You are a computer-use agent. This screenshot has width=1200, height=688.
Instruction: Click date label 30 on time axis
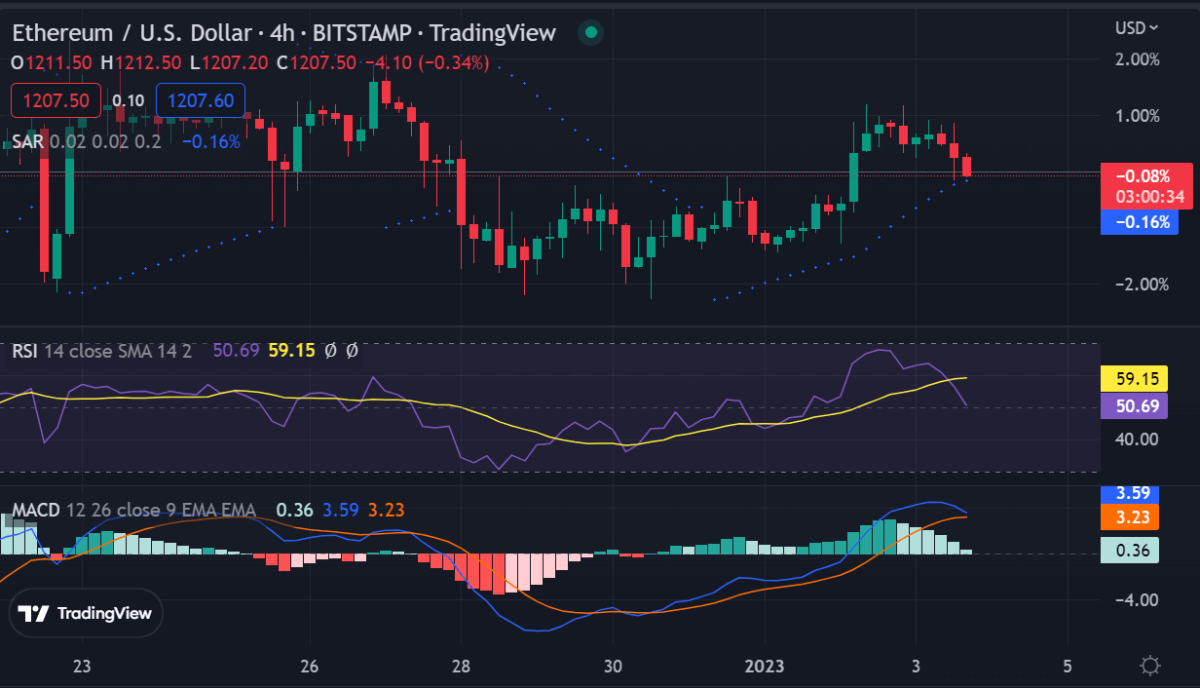(613, 666)
